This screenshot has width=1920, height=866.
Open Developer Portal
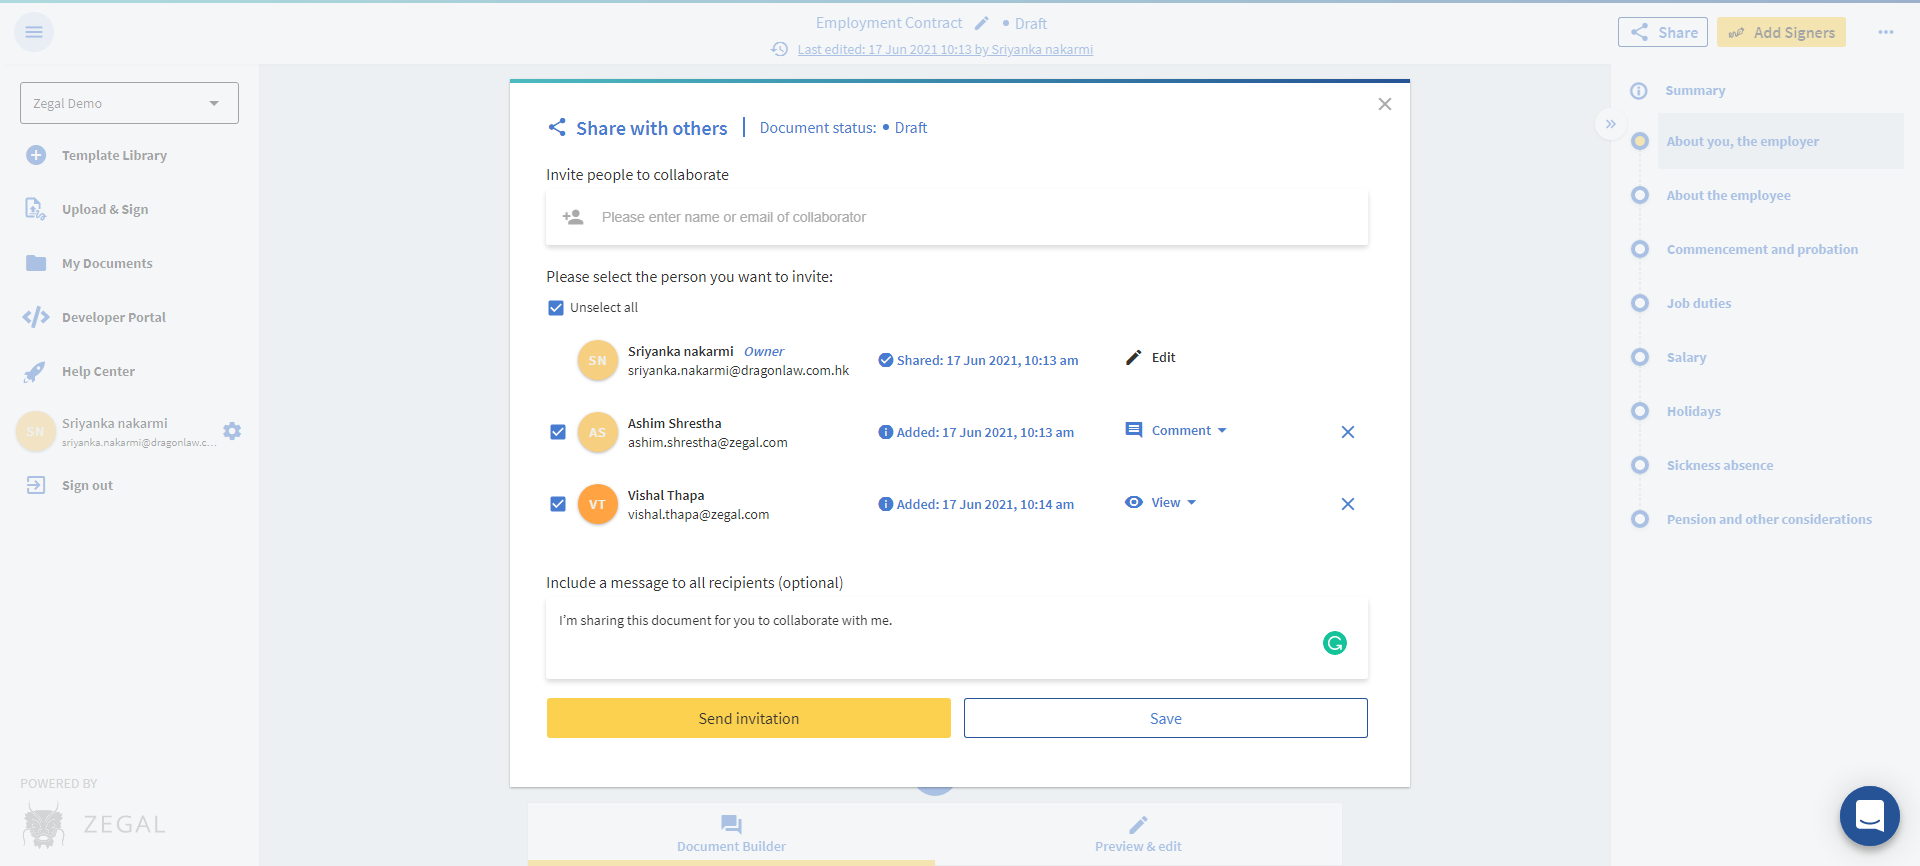tap(114, 317)
